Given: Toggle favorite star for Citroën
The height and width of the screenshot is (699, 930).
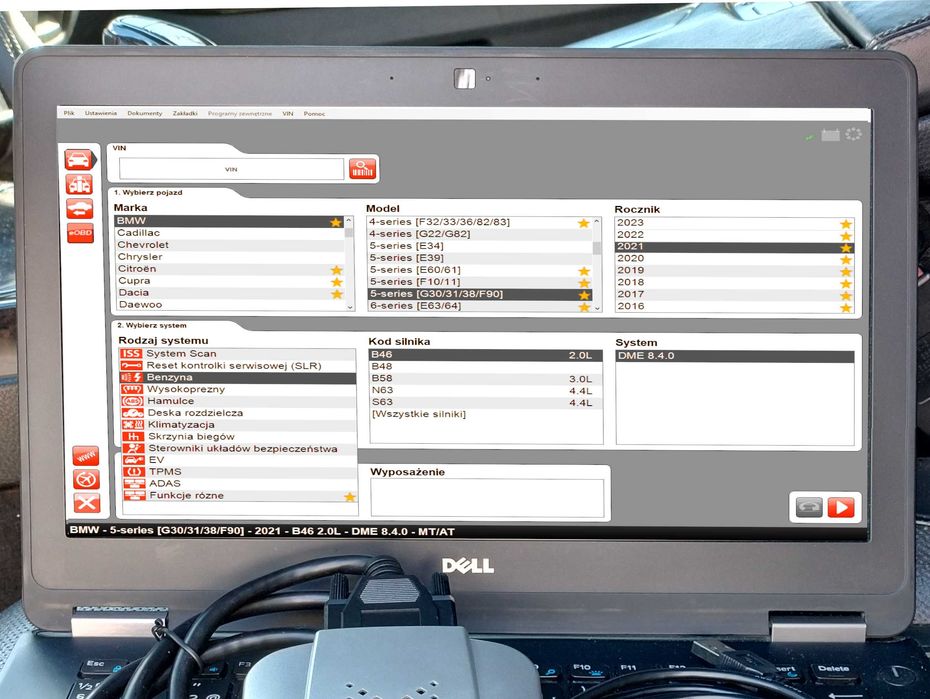Looking at the screenshot, I should click(x=336, y=270).
